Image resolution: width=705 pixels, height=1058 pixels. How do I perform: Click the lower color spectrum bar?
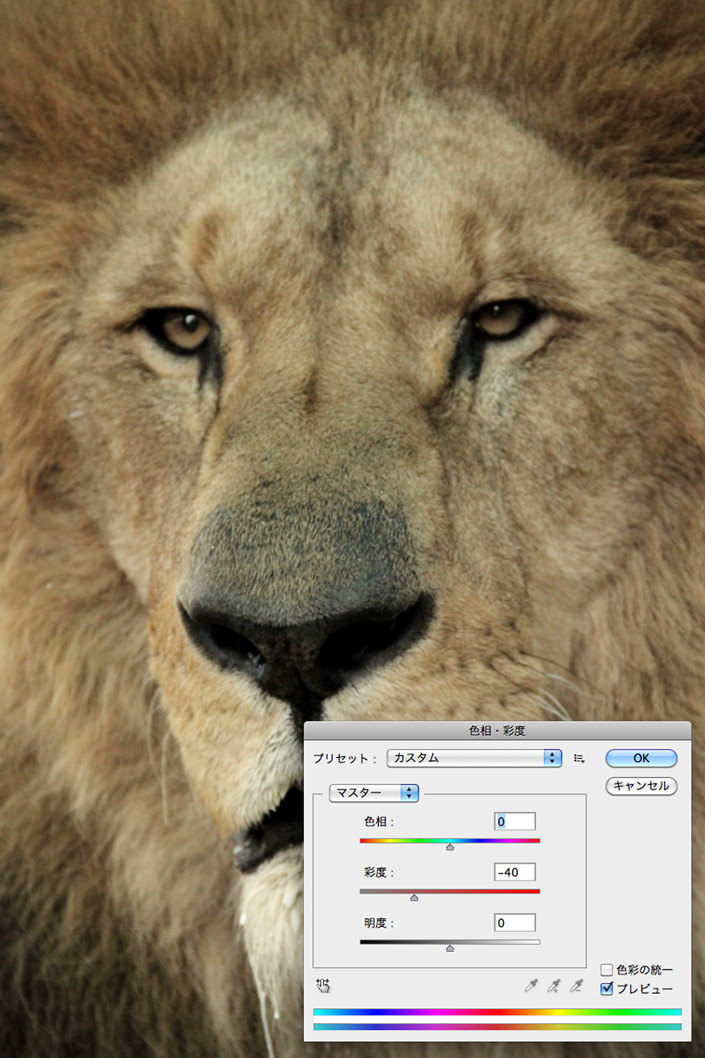[x=497, y=1027]
